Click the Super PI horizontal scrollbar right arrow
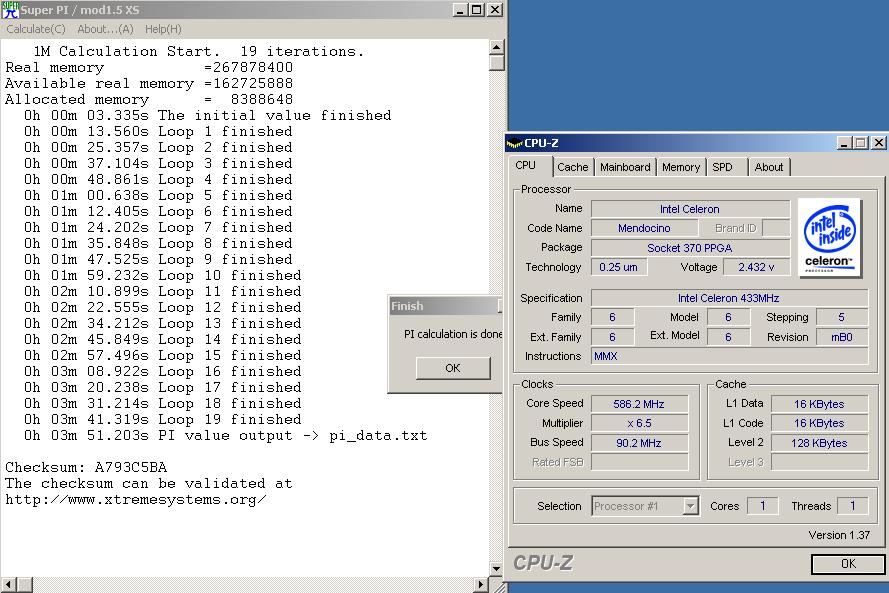Viewport: 889px width, 593px height. [481, 584]
